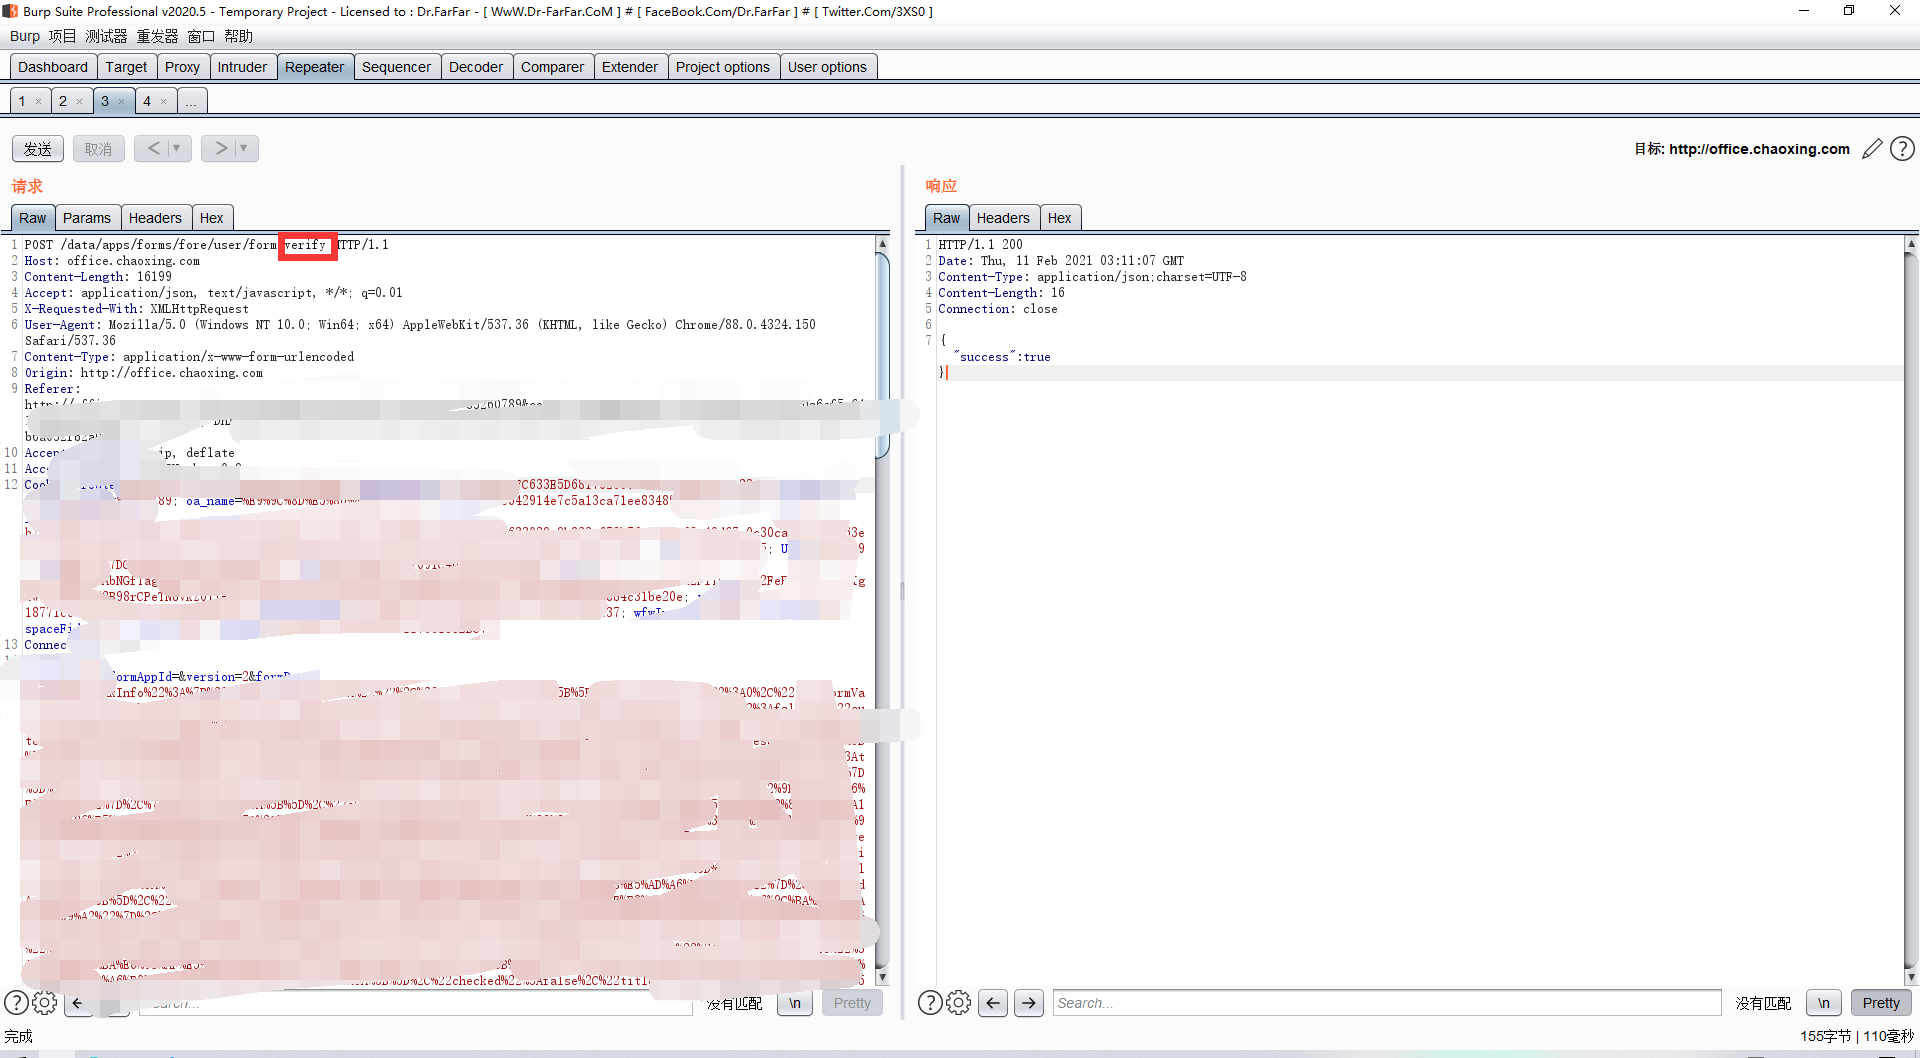Open the help icon beside target URL
The width and height of the screenshot is (1920, 1058).
(x=1902, y=149)
